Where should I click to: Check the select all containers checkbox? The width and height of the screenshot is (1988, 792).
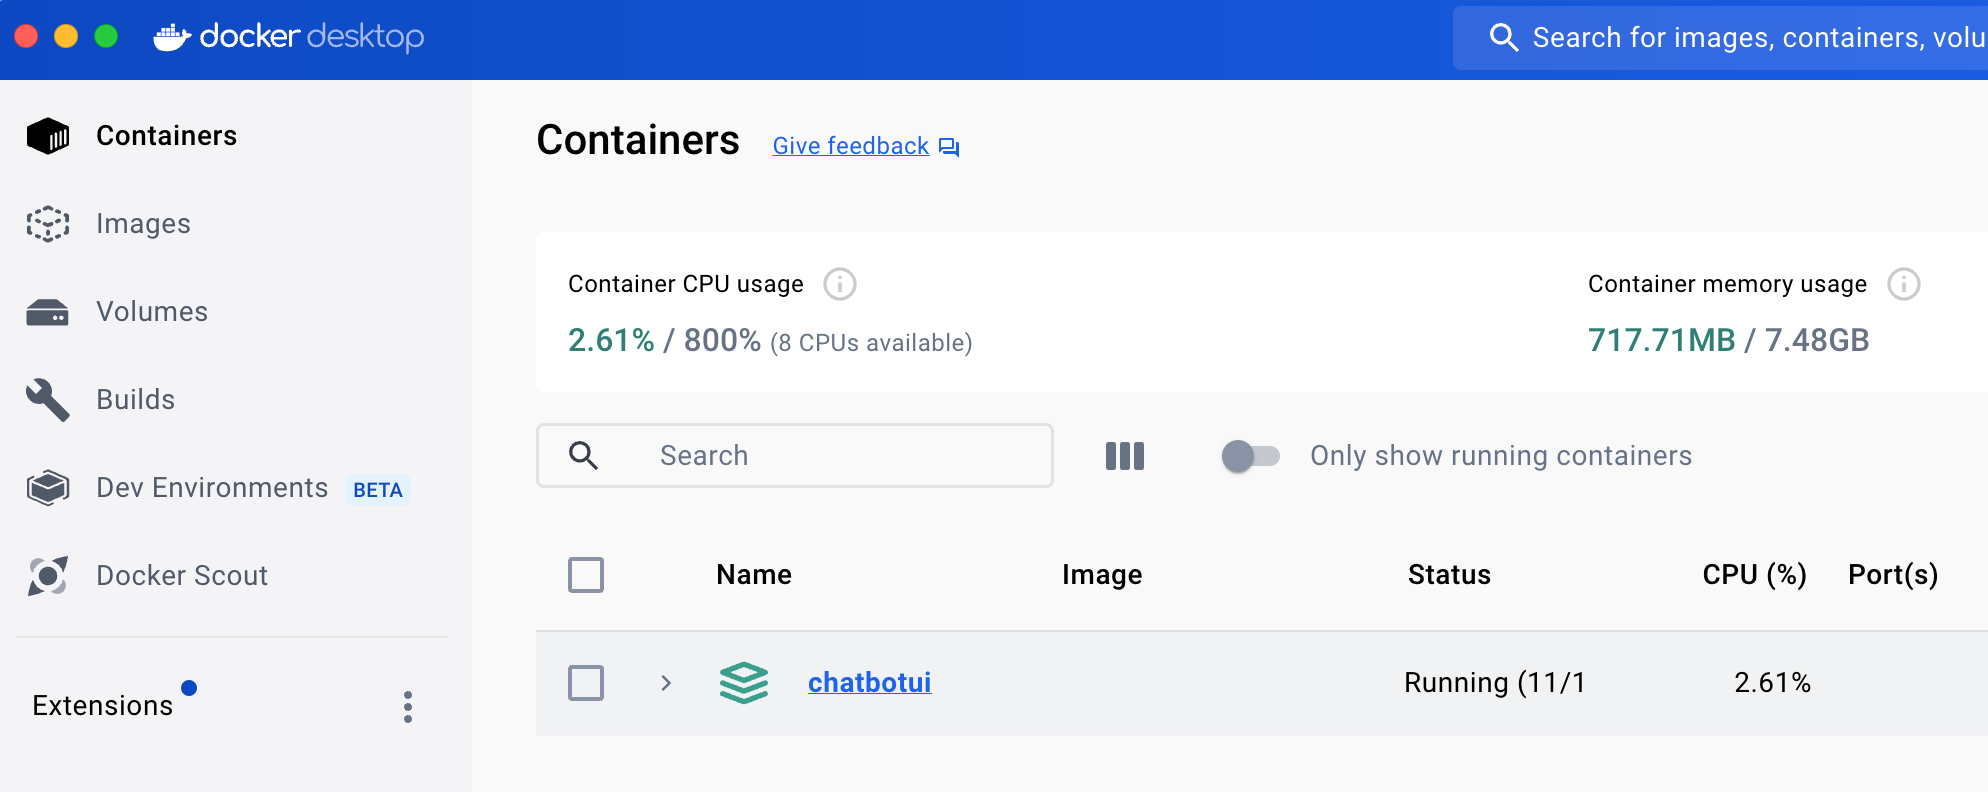[586, 575]
